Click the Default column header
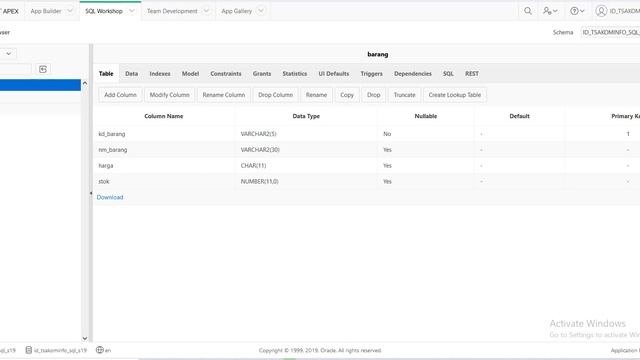 (x=519, y=116)
